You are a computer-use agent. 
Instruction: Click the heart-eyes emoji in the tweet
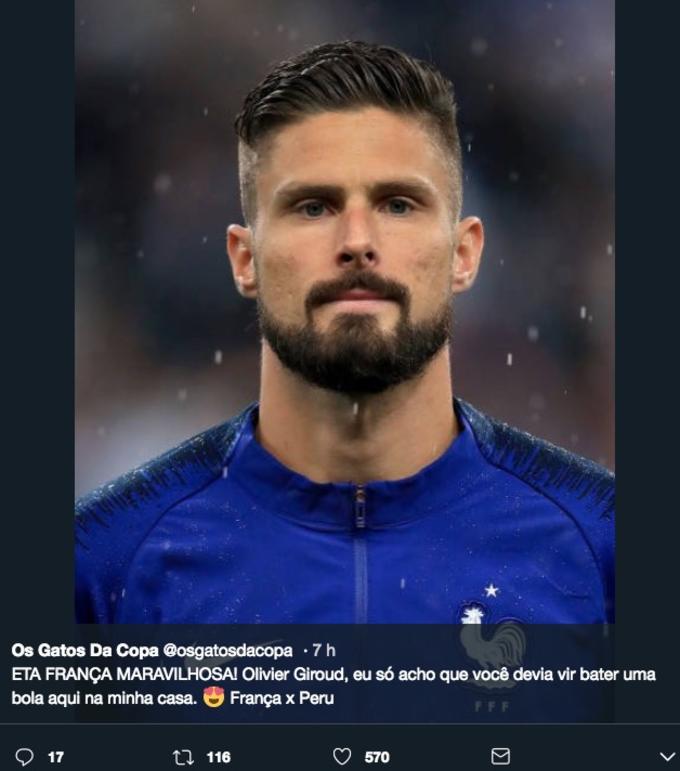coord(213,698)
